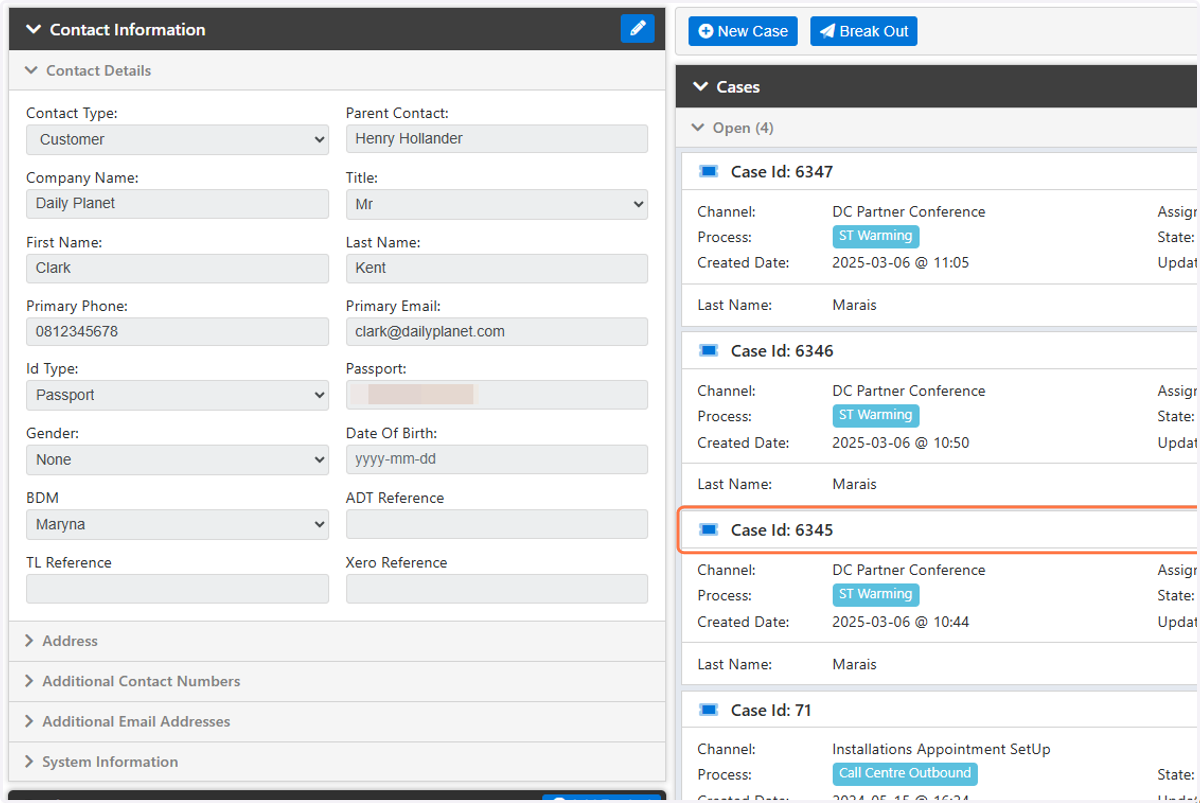Click the Company Name field Daily Planet
This screenshot has height=803, width=1200.
177,204
